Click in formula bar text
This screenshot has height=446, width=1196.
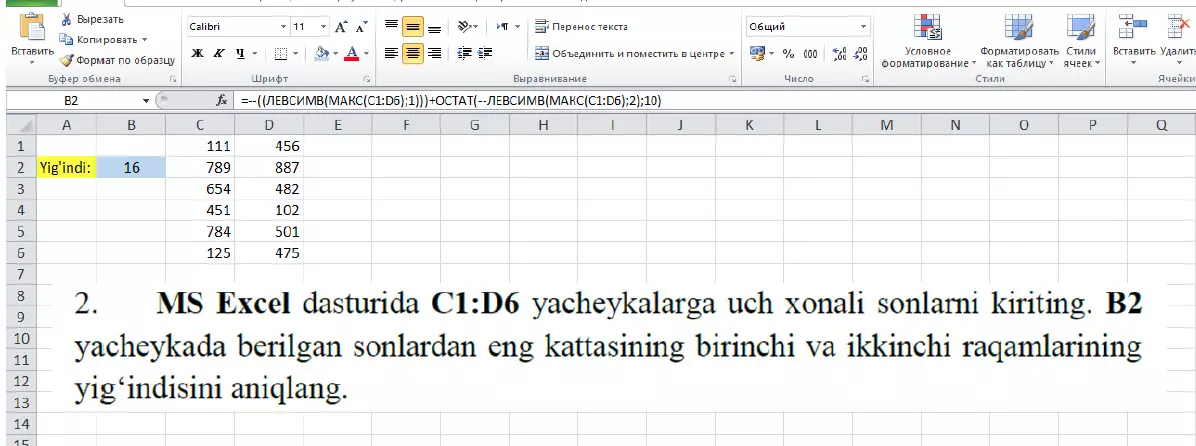450,101
